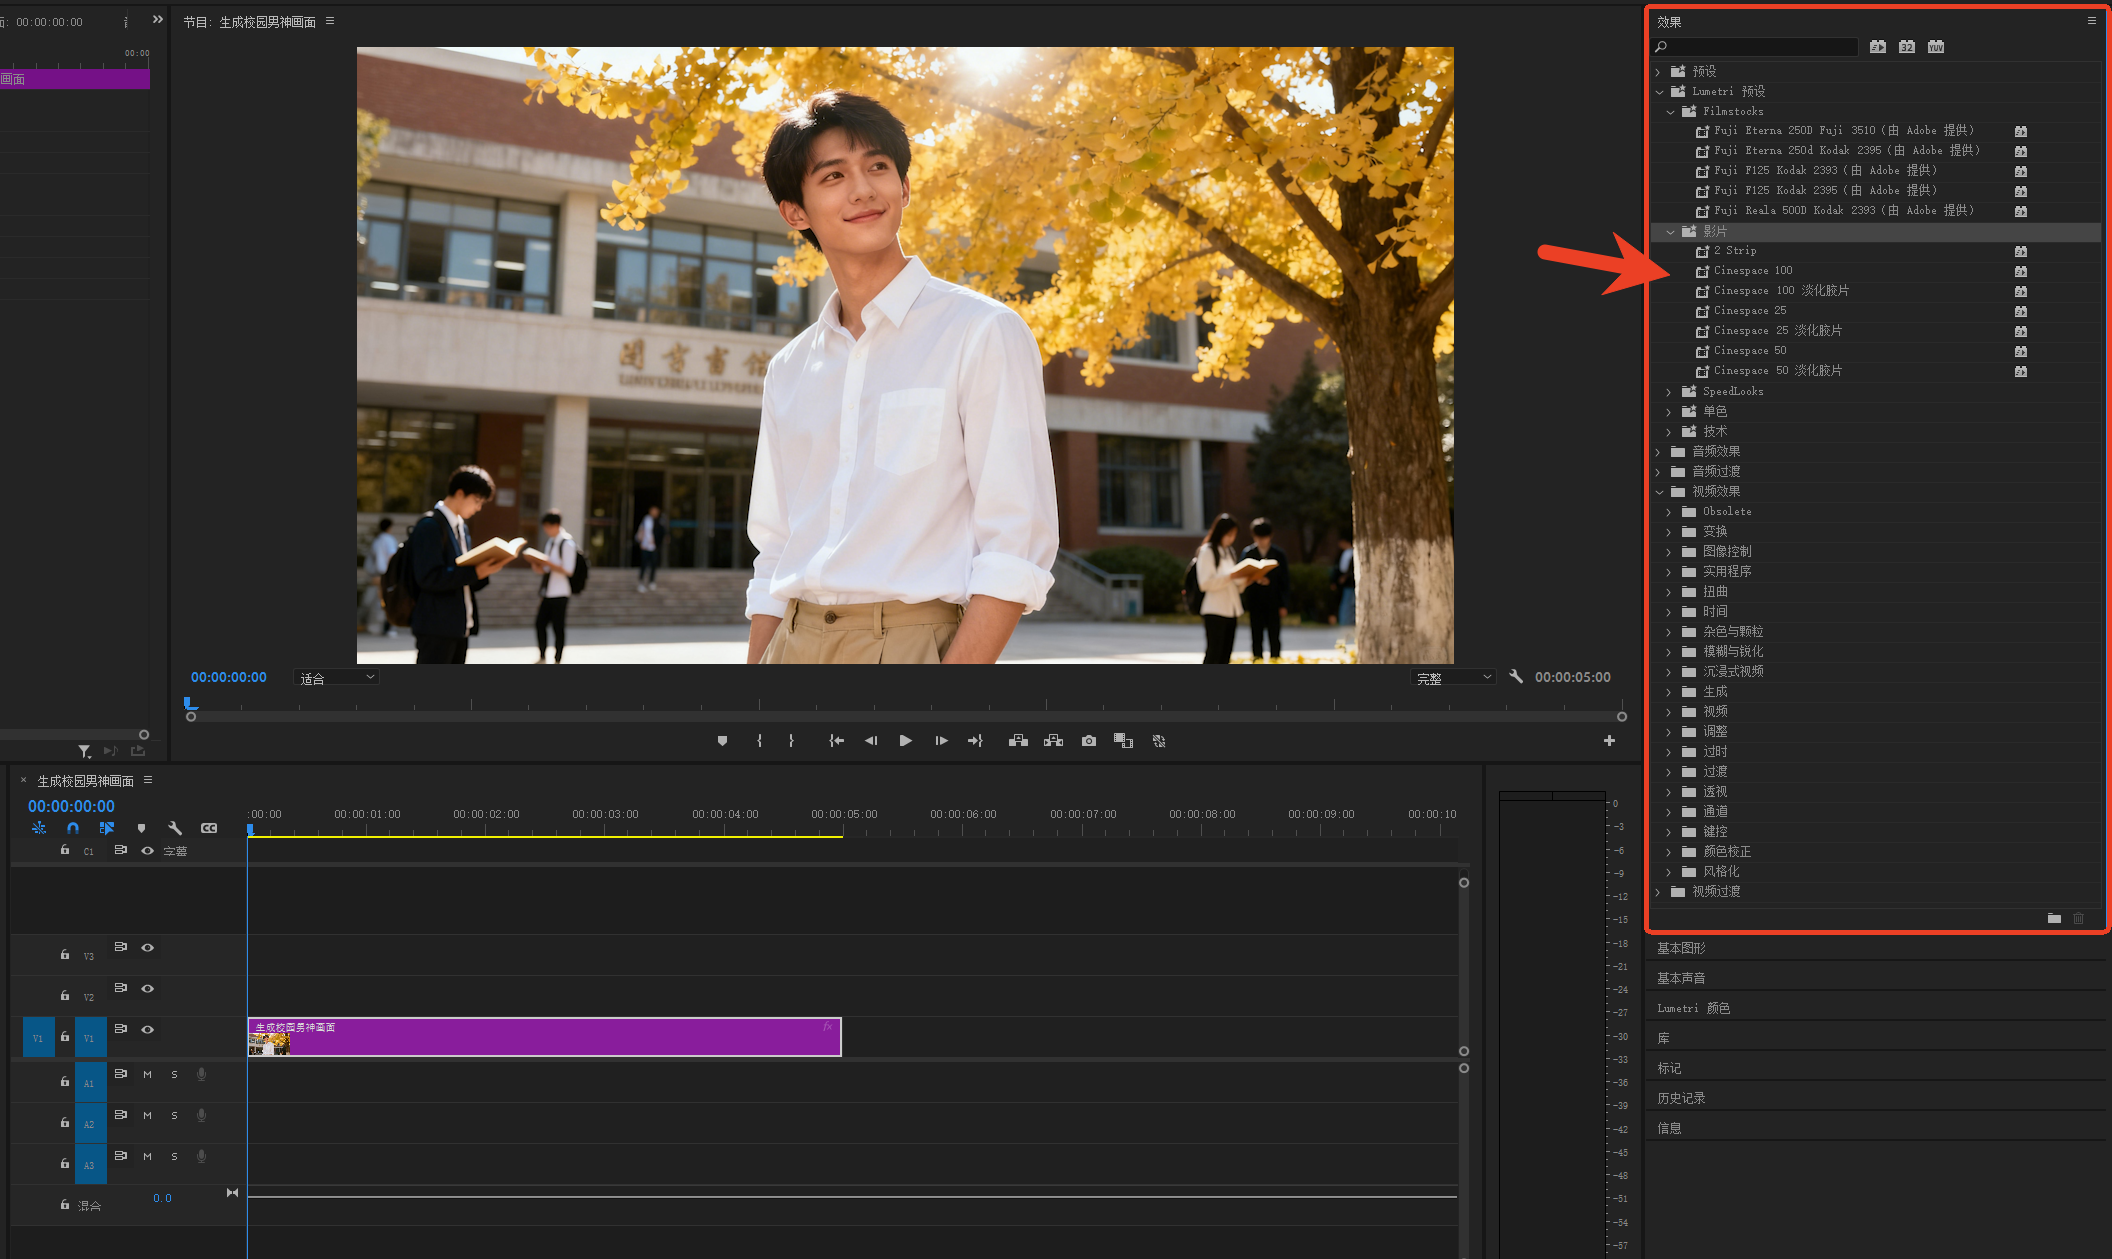Open the 历史记录 panel tab
The width and height of the screenshot is (2112, 1259).
[1681, 1098]
